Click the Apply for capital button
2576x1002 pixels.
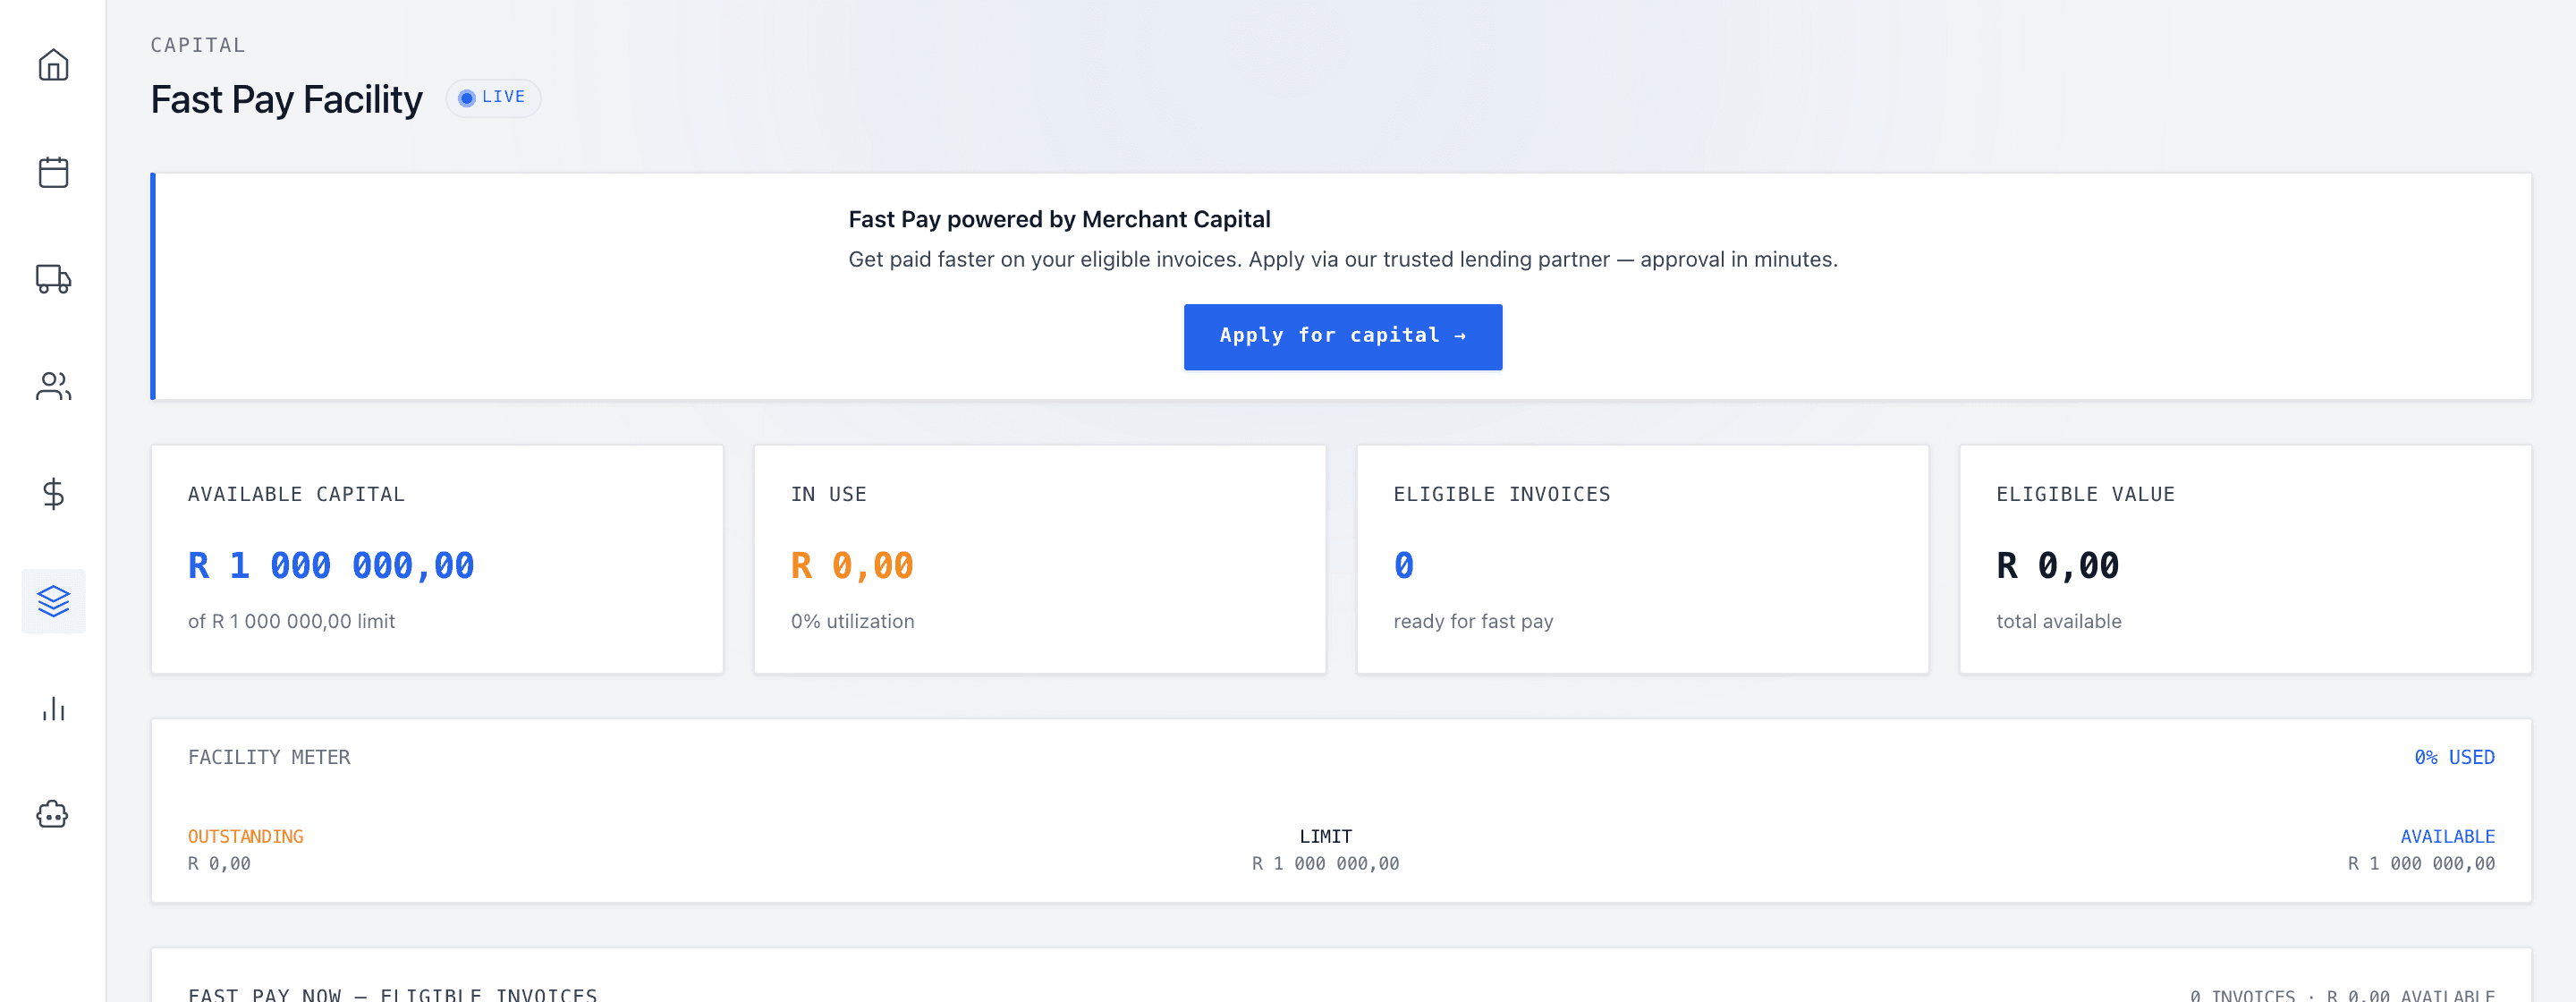(x=1342, y=336)
